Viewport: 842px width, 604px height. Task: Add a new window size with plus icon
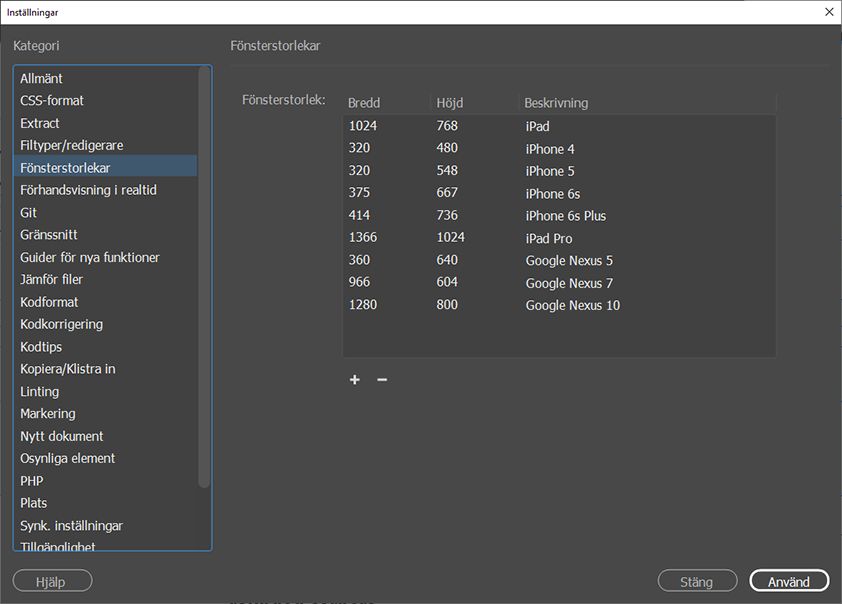pos(354,380)
